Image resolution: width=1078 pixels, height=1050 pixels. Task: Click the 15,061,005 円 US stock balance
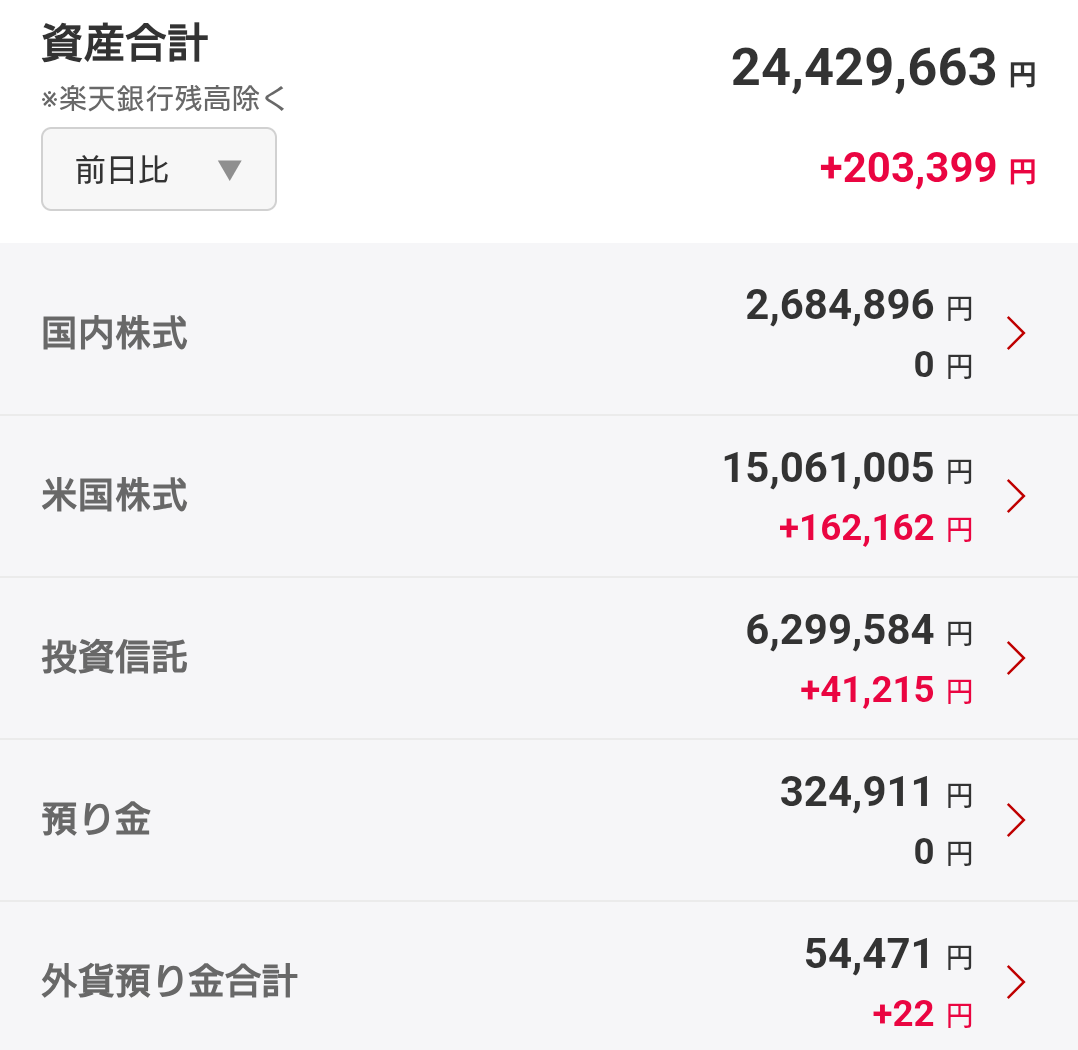pyautogui.click(x=848, y=469)
